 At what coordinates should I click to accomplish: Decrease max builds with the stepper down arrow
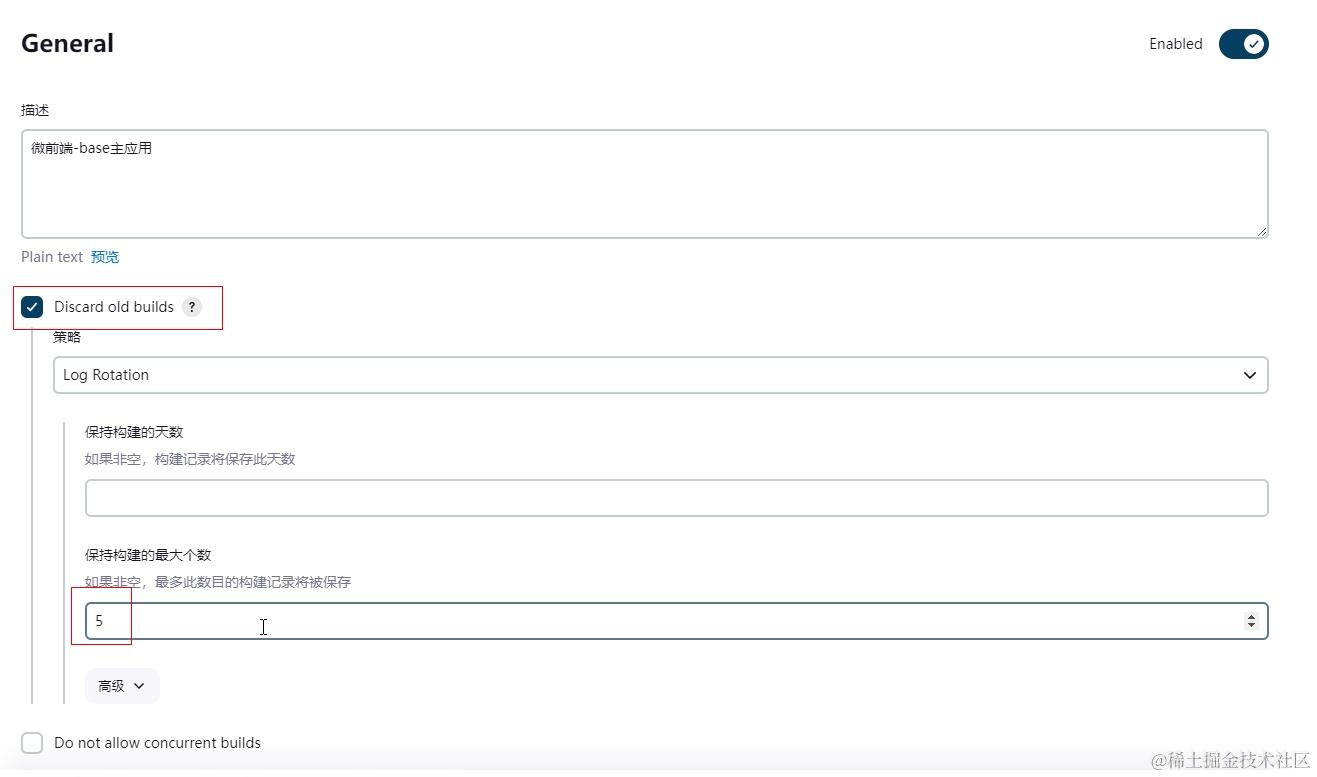point(1251,626)
